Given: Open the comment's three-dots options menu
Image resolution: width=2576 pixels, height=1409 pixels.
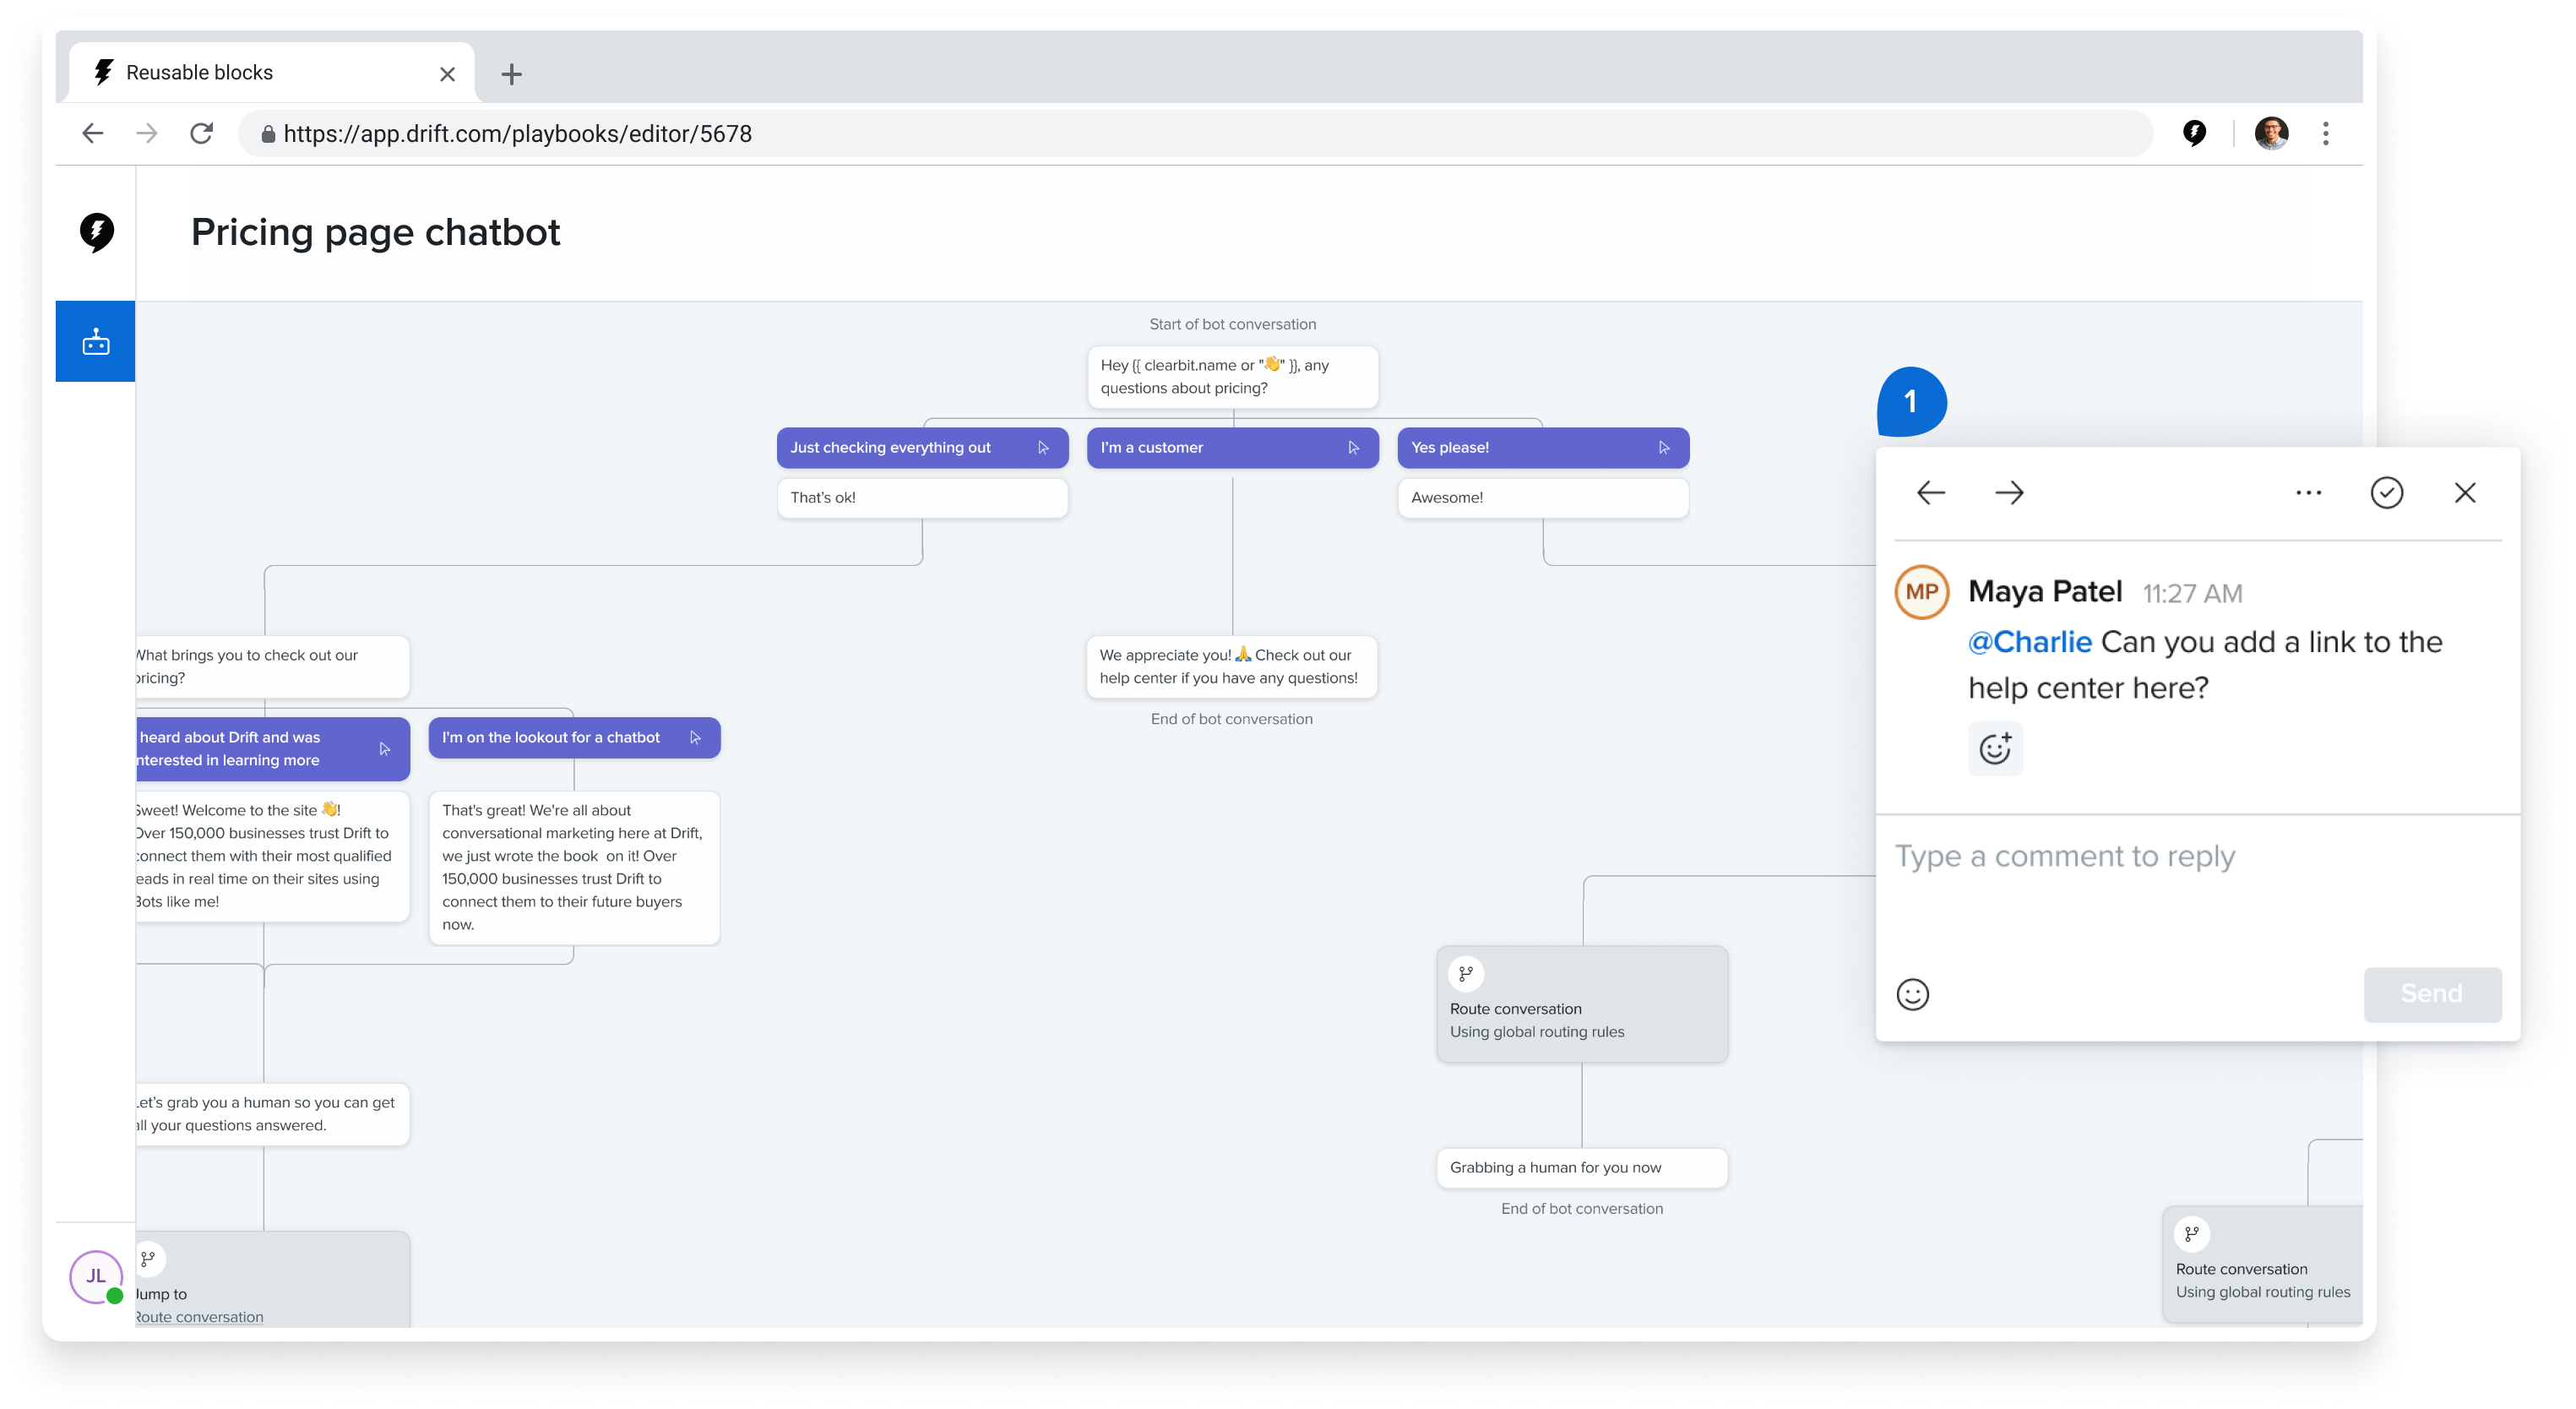Looking at the screenshot, I should [x=2308, y=492].
